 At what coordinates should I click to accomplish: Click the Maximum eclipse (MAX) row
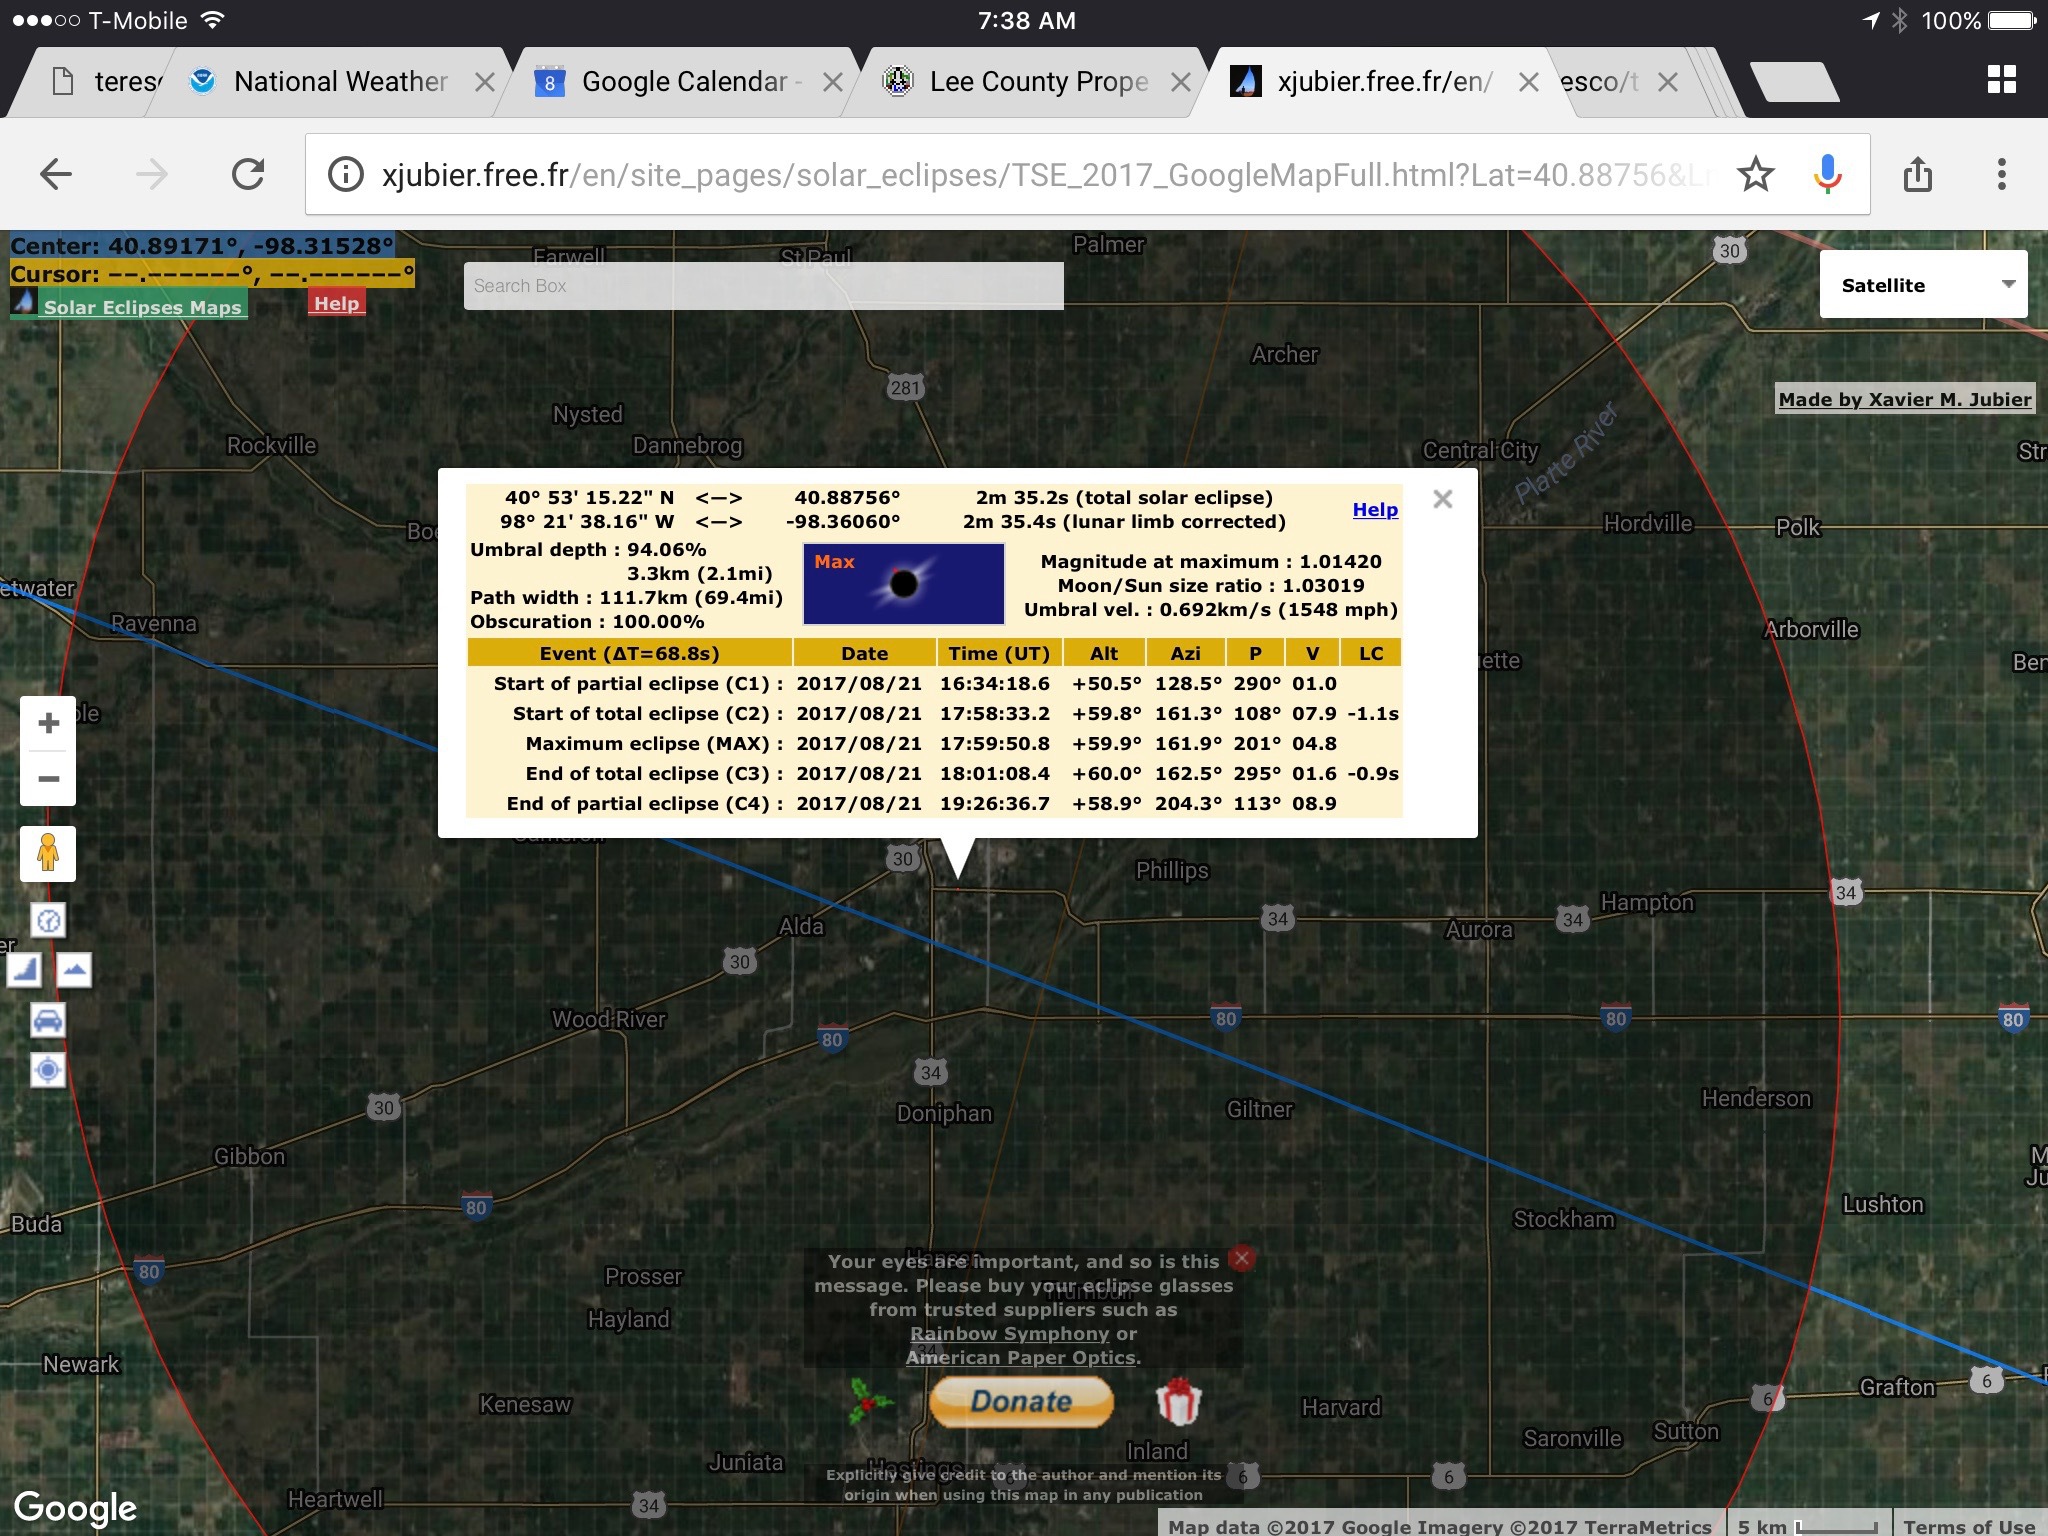point(934,744)
